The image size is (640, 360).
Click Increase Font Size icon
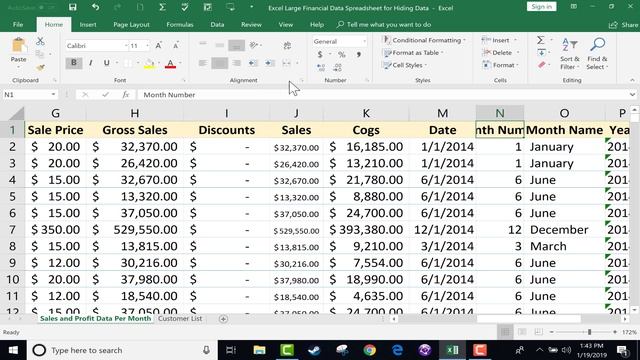point(158,46)
